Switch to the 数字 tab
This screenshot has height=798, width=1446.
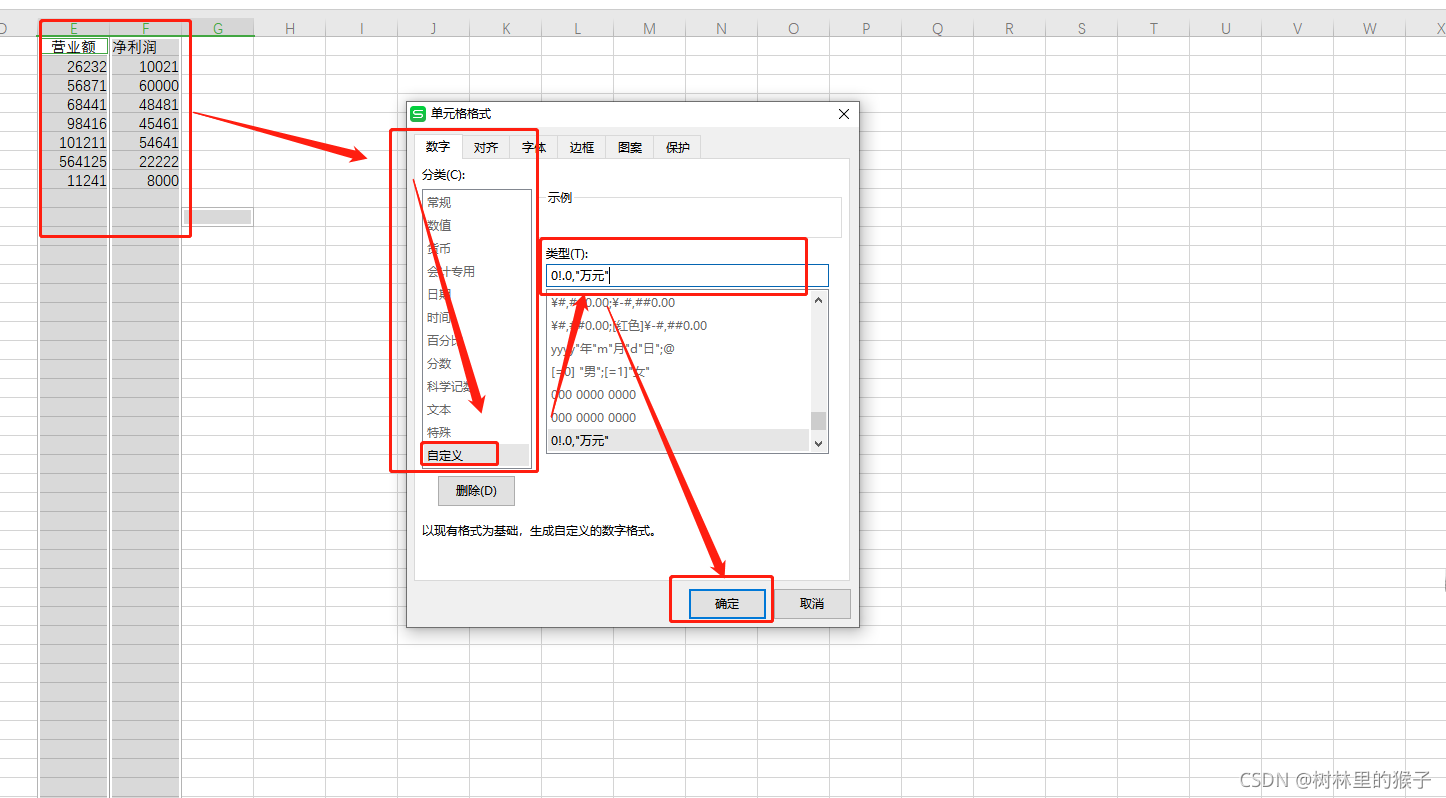(438, 147)
